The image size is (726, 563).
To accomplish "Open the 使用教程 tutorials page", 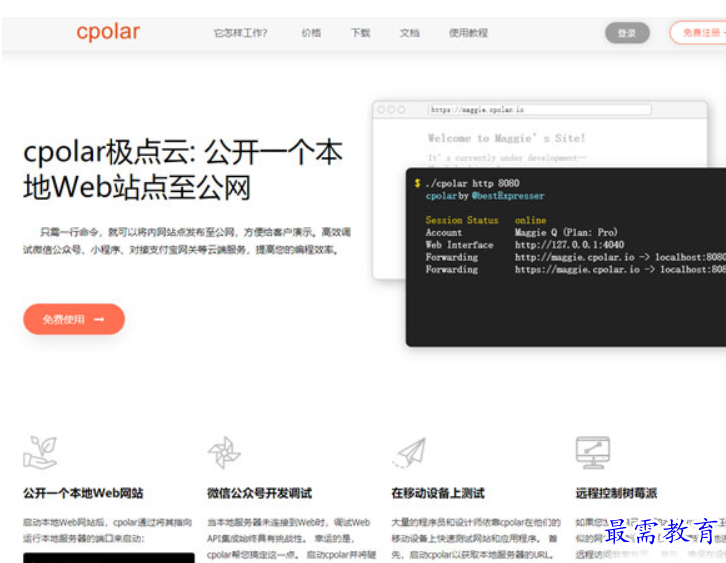I will click(468, 33).
